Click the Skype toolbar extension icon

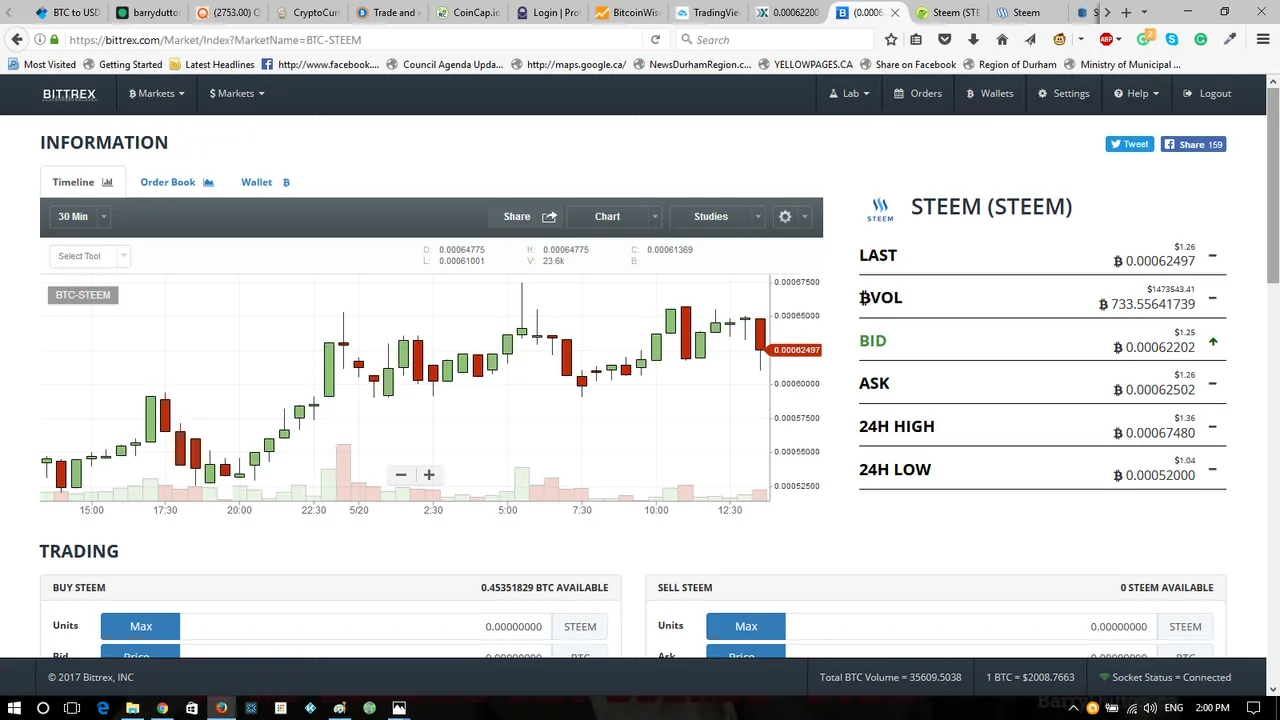(x=1172, y=39)
